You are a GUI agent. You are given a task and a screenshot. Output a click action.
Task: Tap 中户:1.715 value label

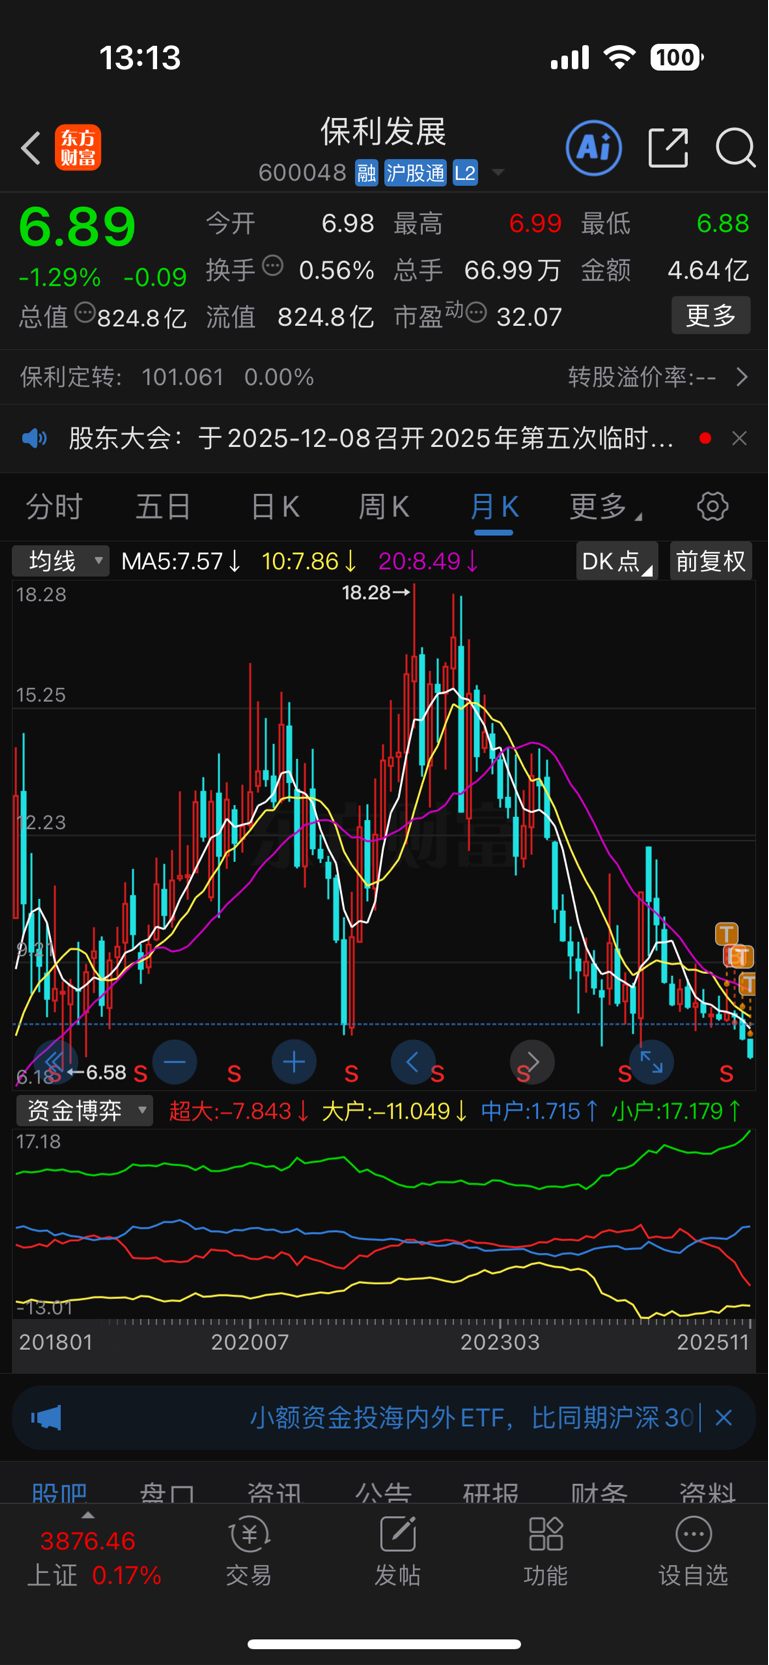point(540,1111)
